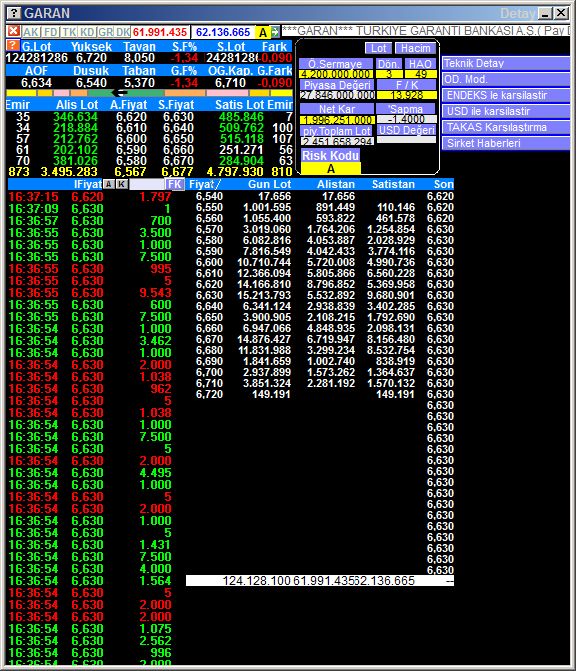This screenshot has width=576, height=671.
Task: Click ask price 6,670 in order book
Action: coord(178,160)
